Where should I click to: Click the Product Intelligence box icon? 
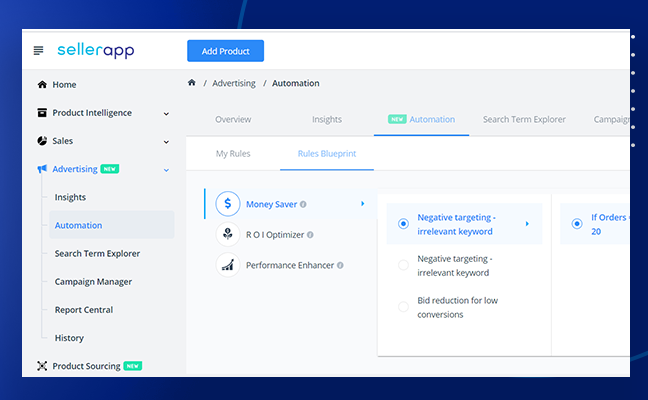tap(42, 112)
